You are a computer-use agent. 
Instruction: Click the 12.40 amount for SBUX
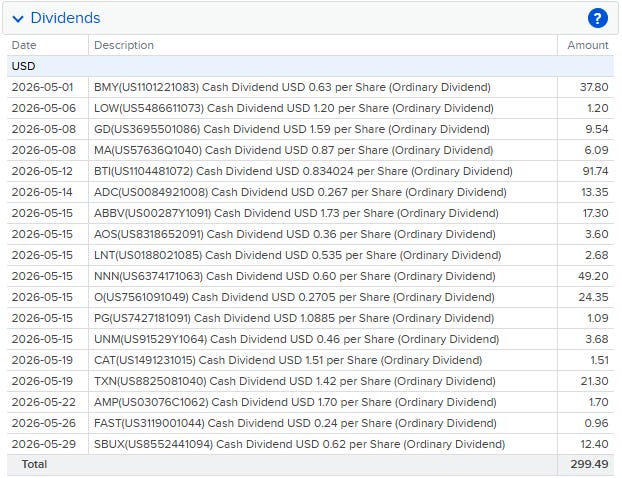tap(594, 445)
